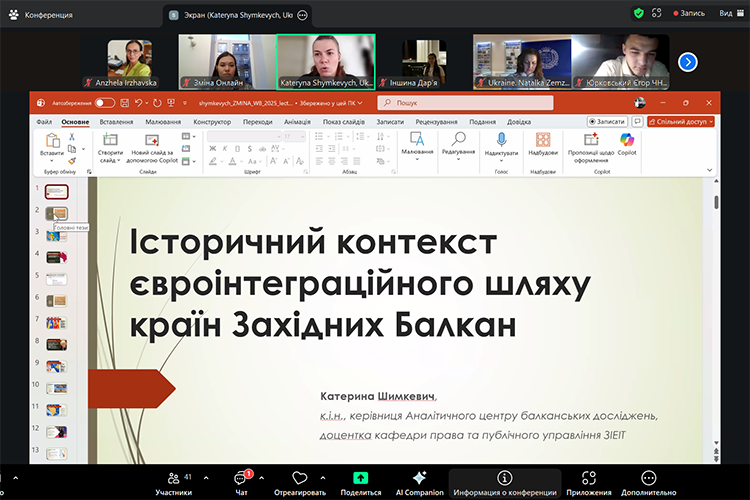Select Kateryna Shymkevych's video thumbnail
Screen dimensions: 750x500
pyautogui.click(x=325, y=62)
